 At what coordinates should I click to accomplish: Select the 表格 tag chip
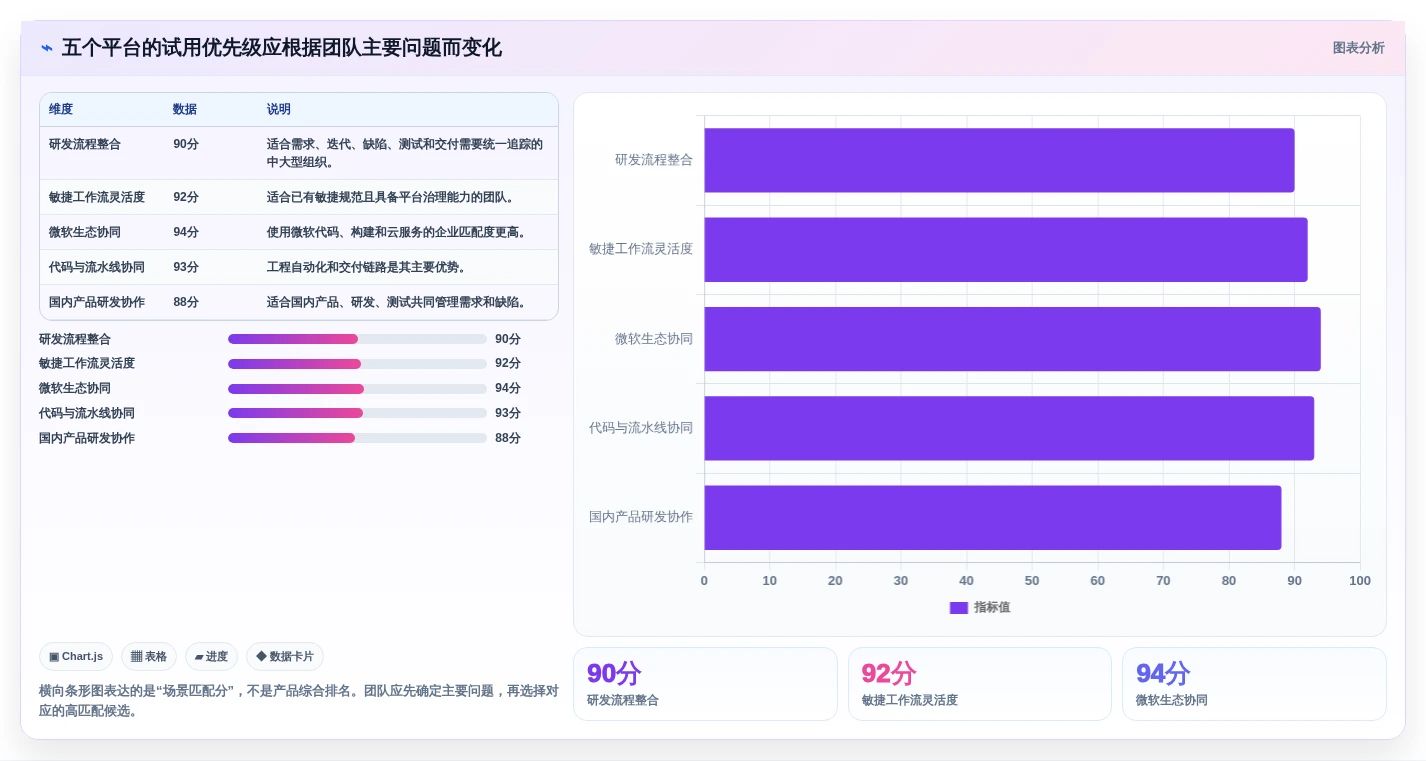pyautogui.click(x=149, y=657)
